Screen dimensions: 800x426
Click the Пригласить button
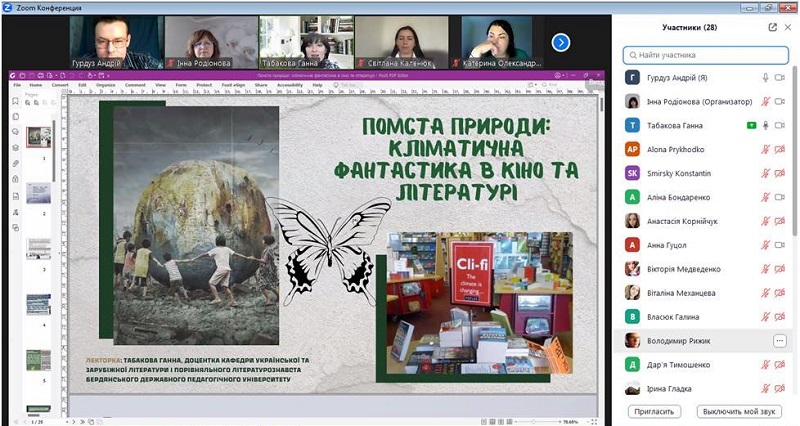coord(654,411)
